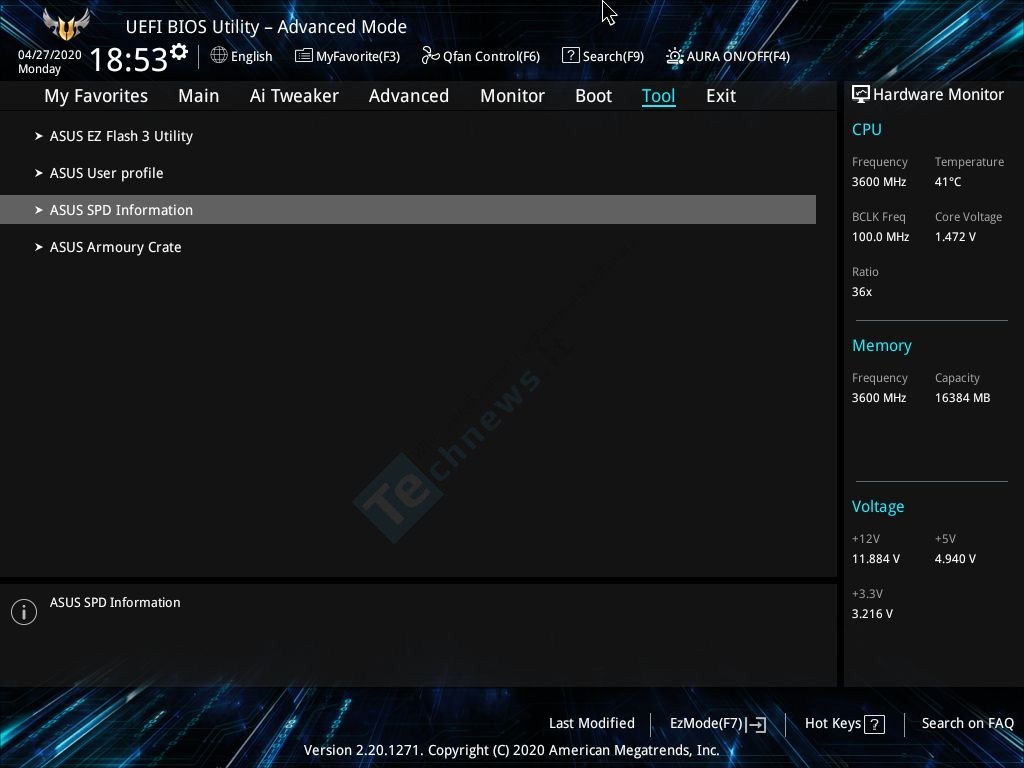1024x768 pixels.
Task: Open the Exit tab
Action: point(721,96)
